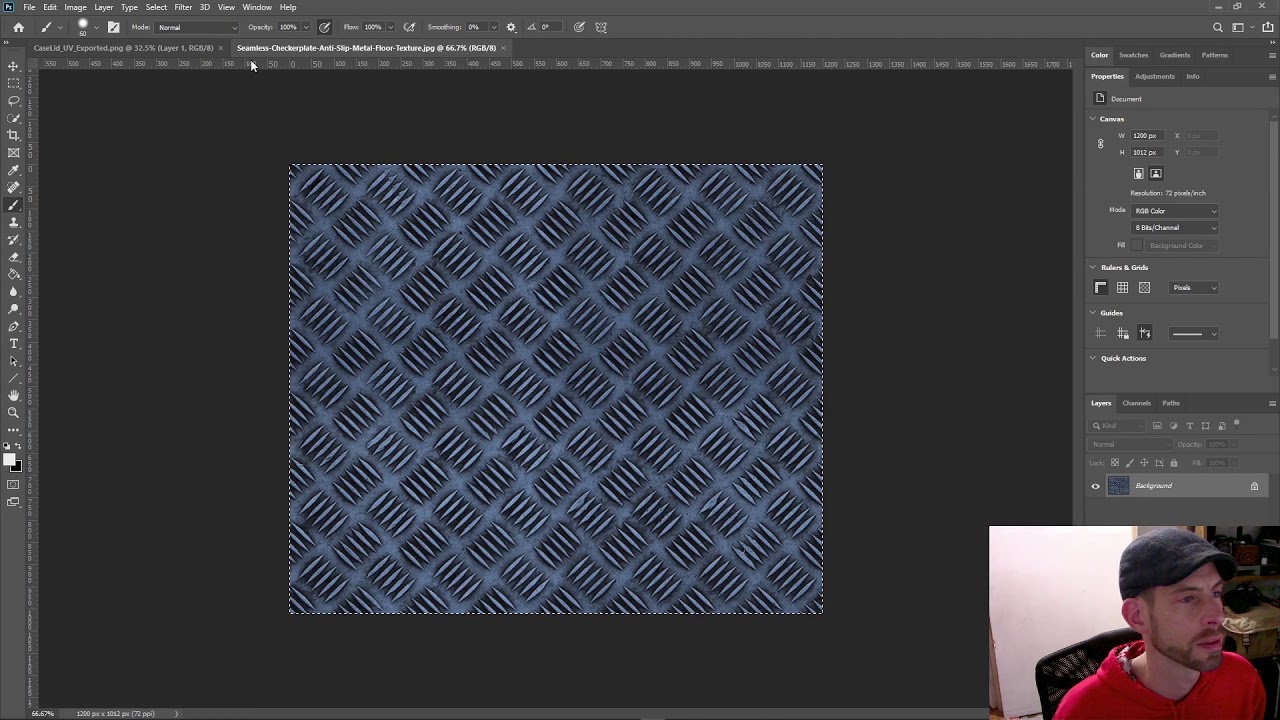The height and width of the screenshot is (720, 1280).
Task: Open the RGB Color mode dropdown
Action: tap(1175, 211)
